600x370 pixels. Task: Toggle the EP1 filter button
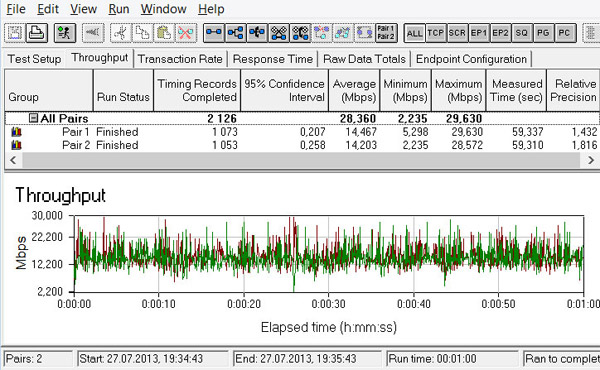click(479, 33)
